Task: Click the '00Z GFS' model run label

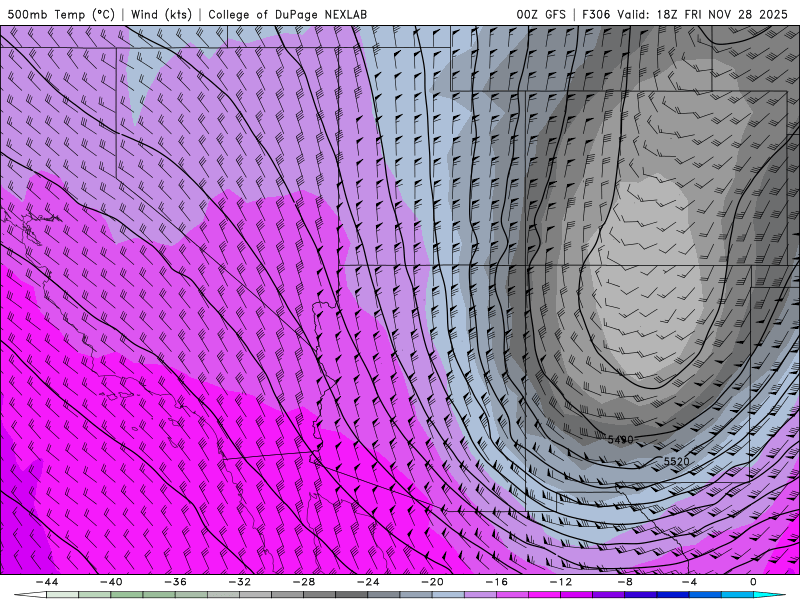Action: (541, 14)
